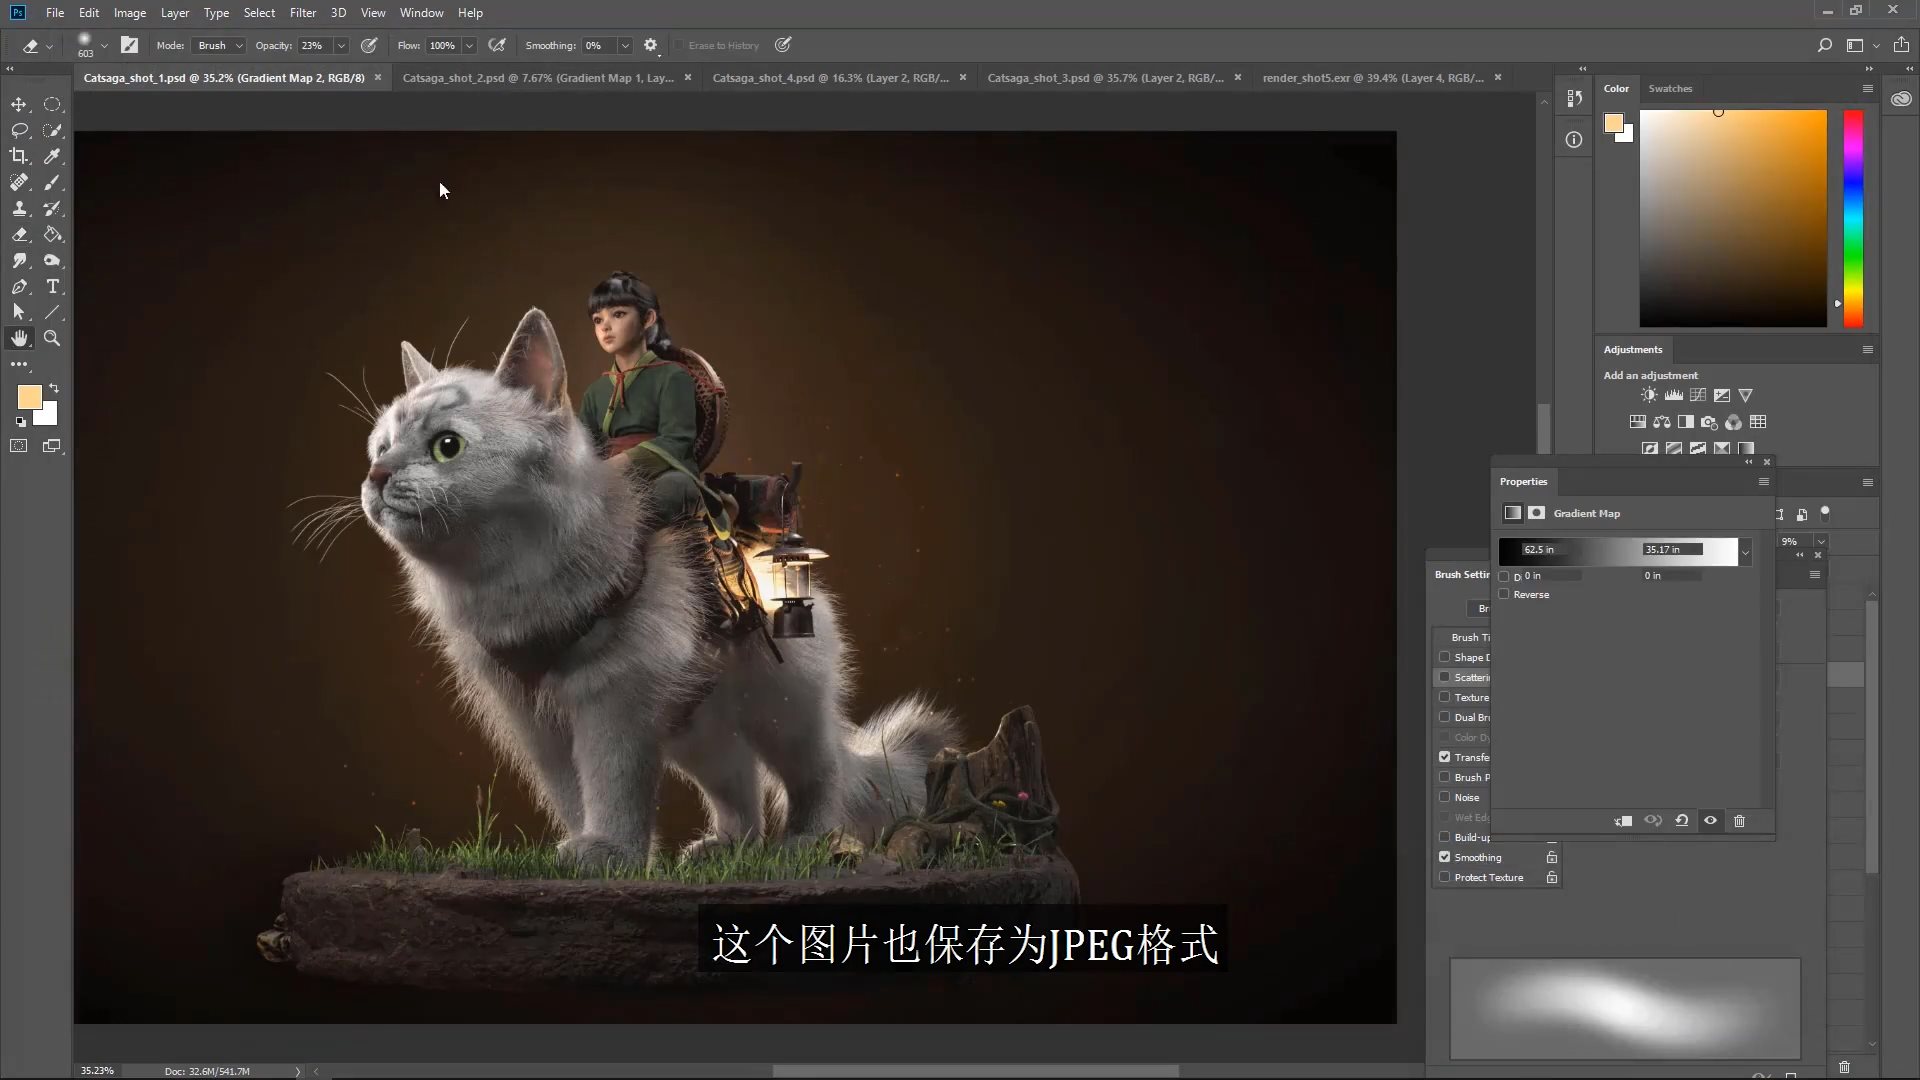Toggle the Quick Mask mode
The height and width of the screenshot is (1080, 1920).
point(19,446)
